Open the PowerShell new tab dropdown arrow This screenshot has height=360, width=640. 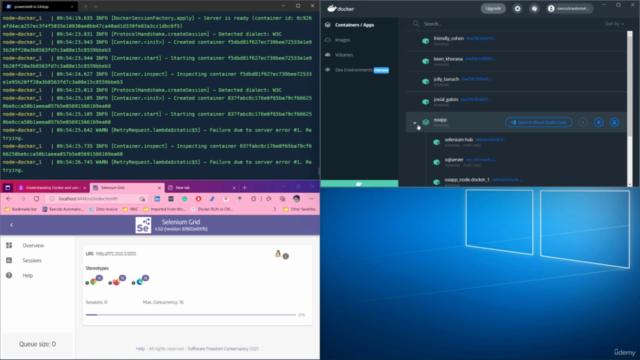click(96, 7)
